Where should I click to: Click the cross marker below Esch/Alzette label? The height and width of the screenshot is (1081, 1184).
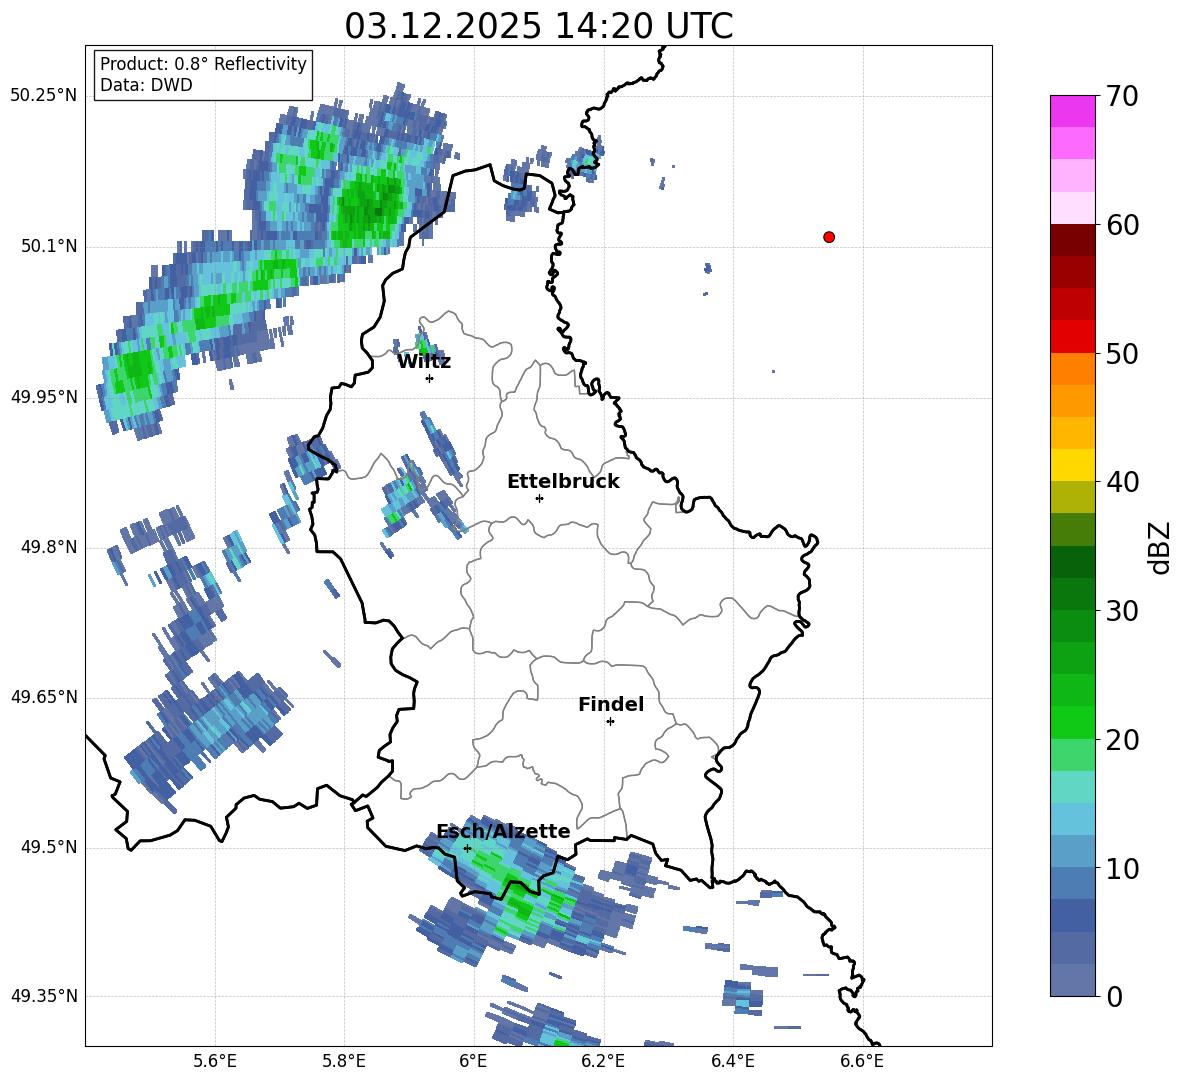click(467, 848)
